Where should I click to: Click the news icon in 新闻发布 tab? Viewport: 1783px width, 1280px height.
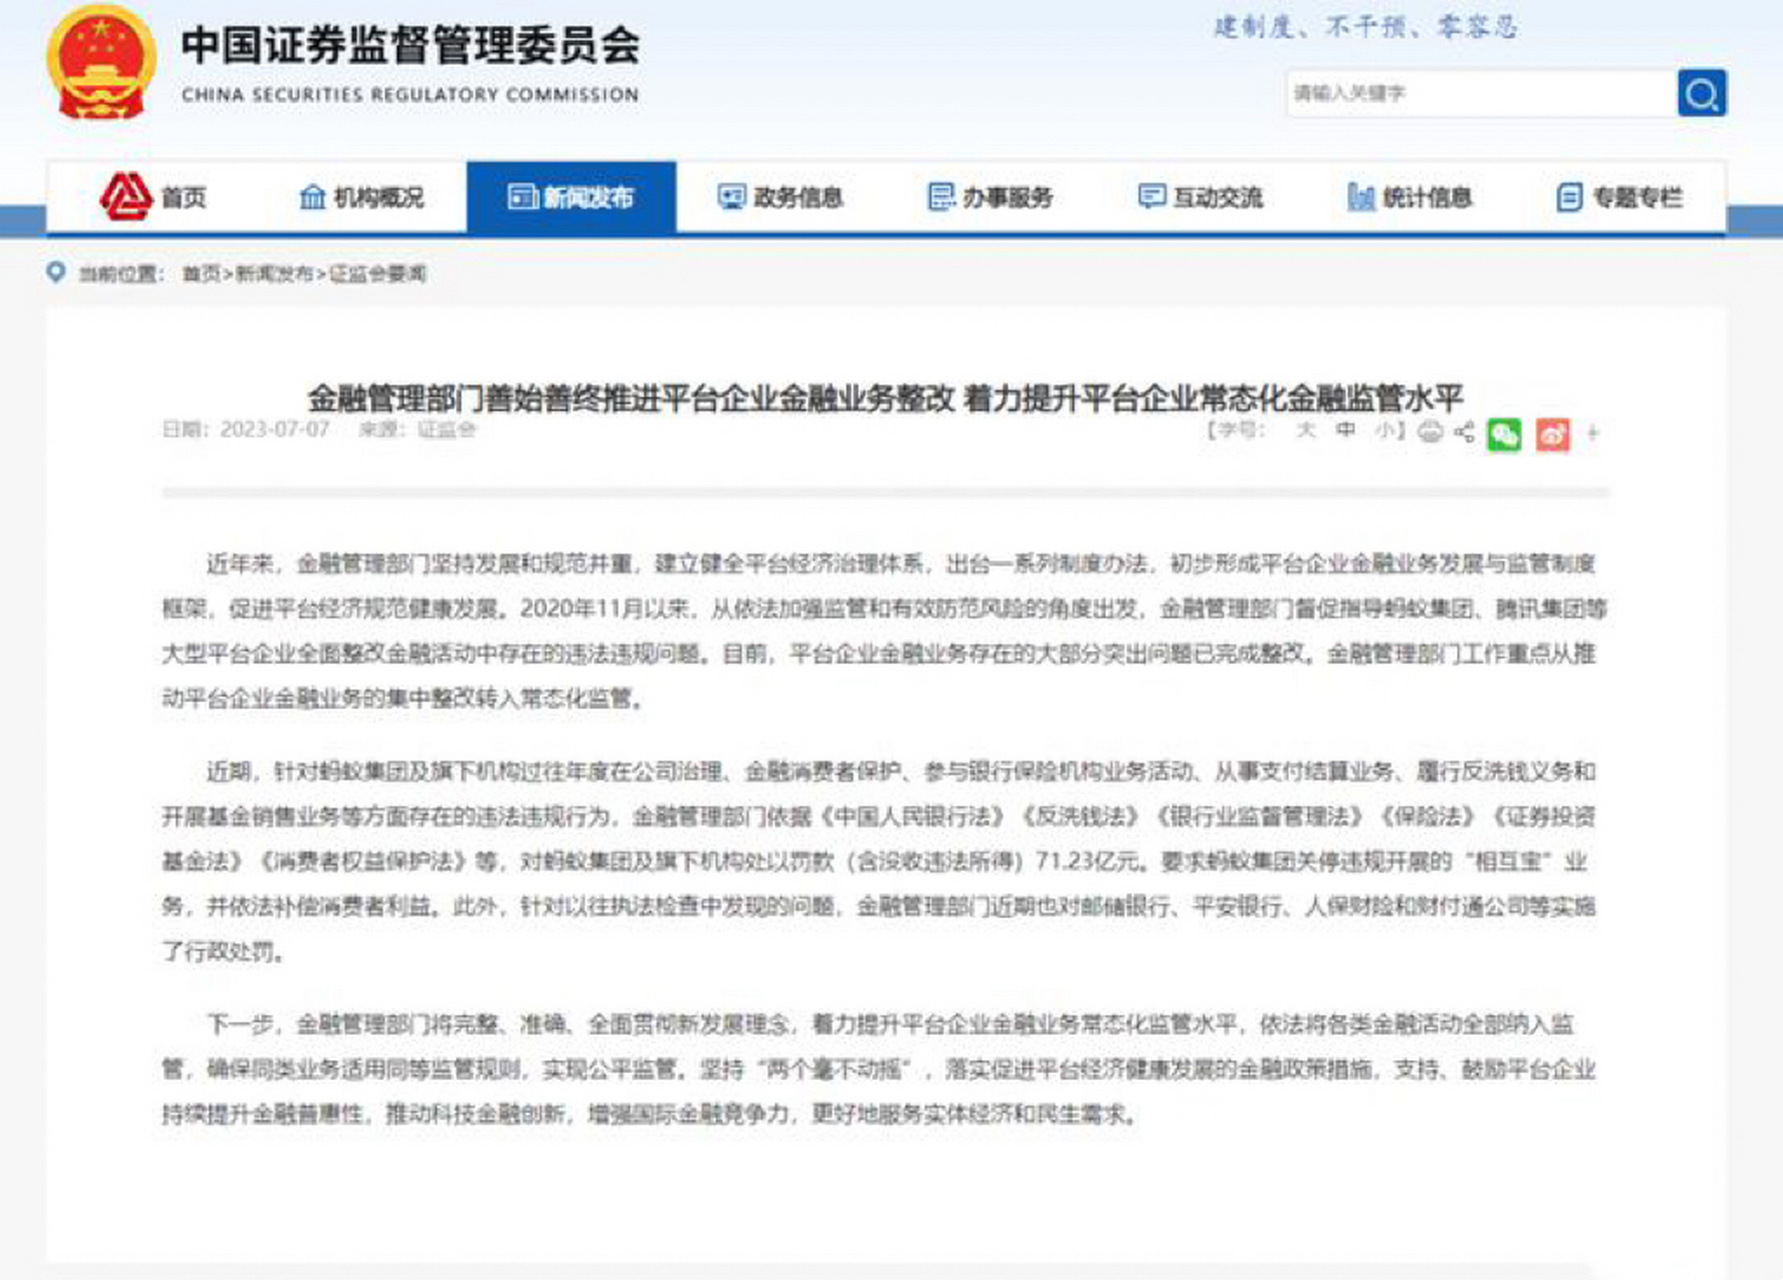522,197
